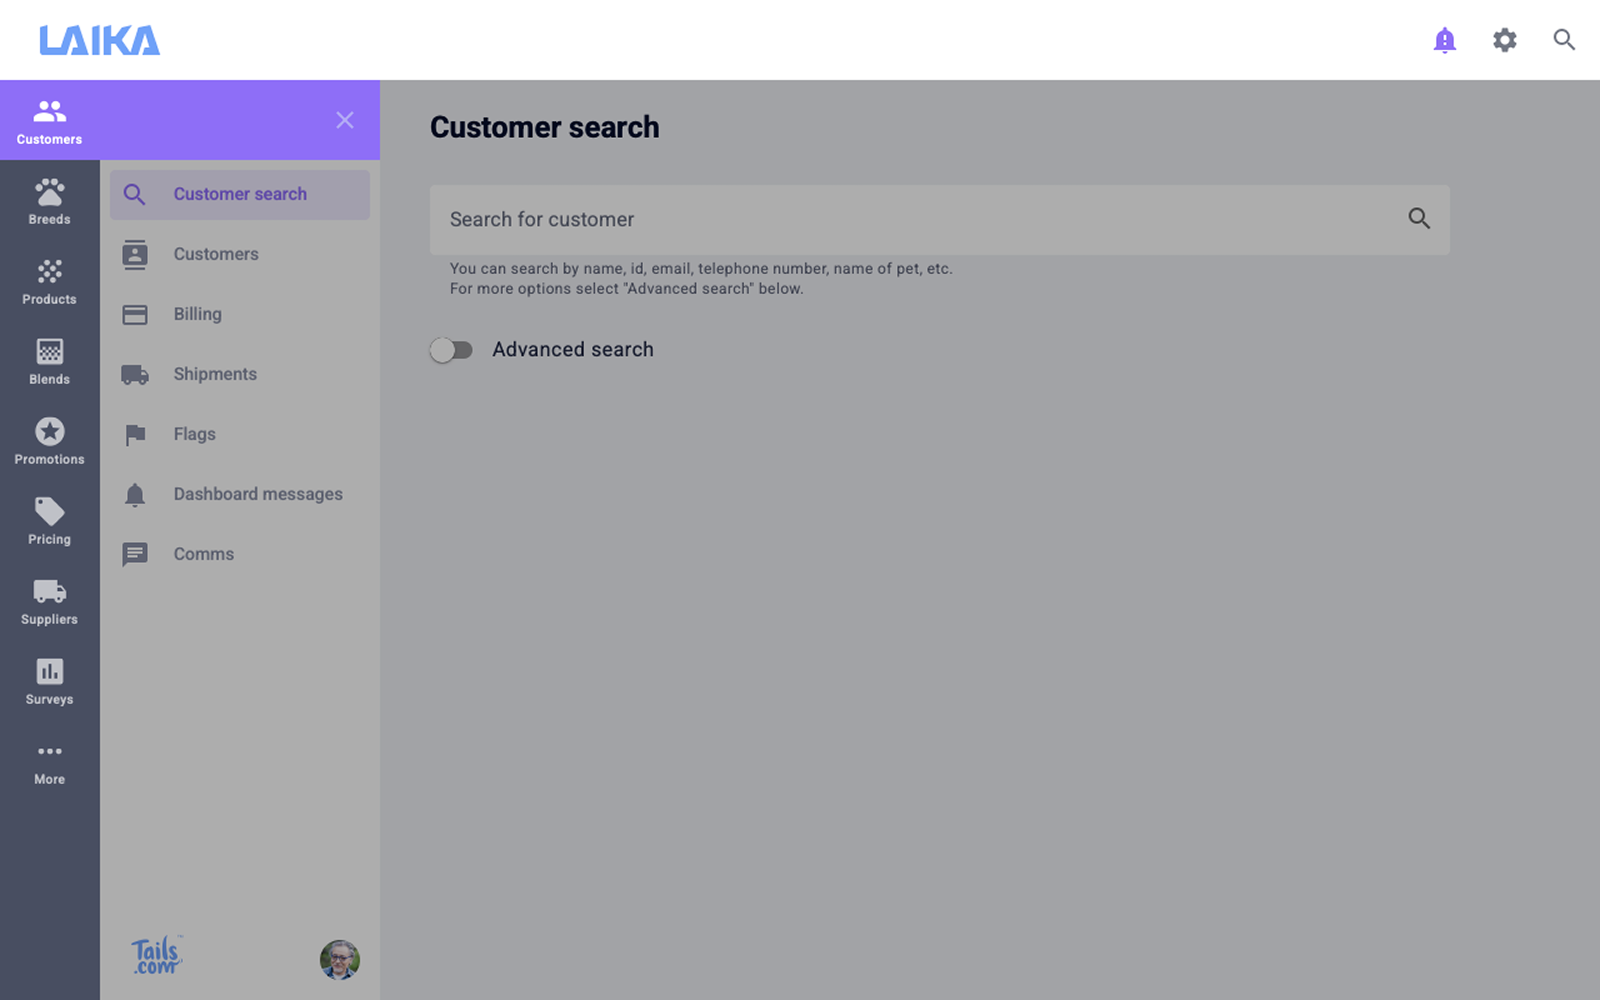The height and width of the screenshot is (1000, 1600).
Task: Go to Products in sidebar
Action: tap(49, 281)
